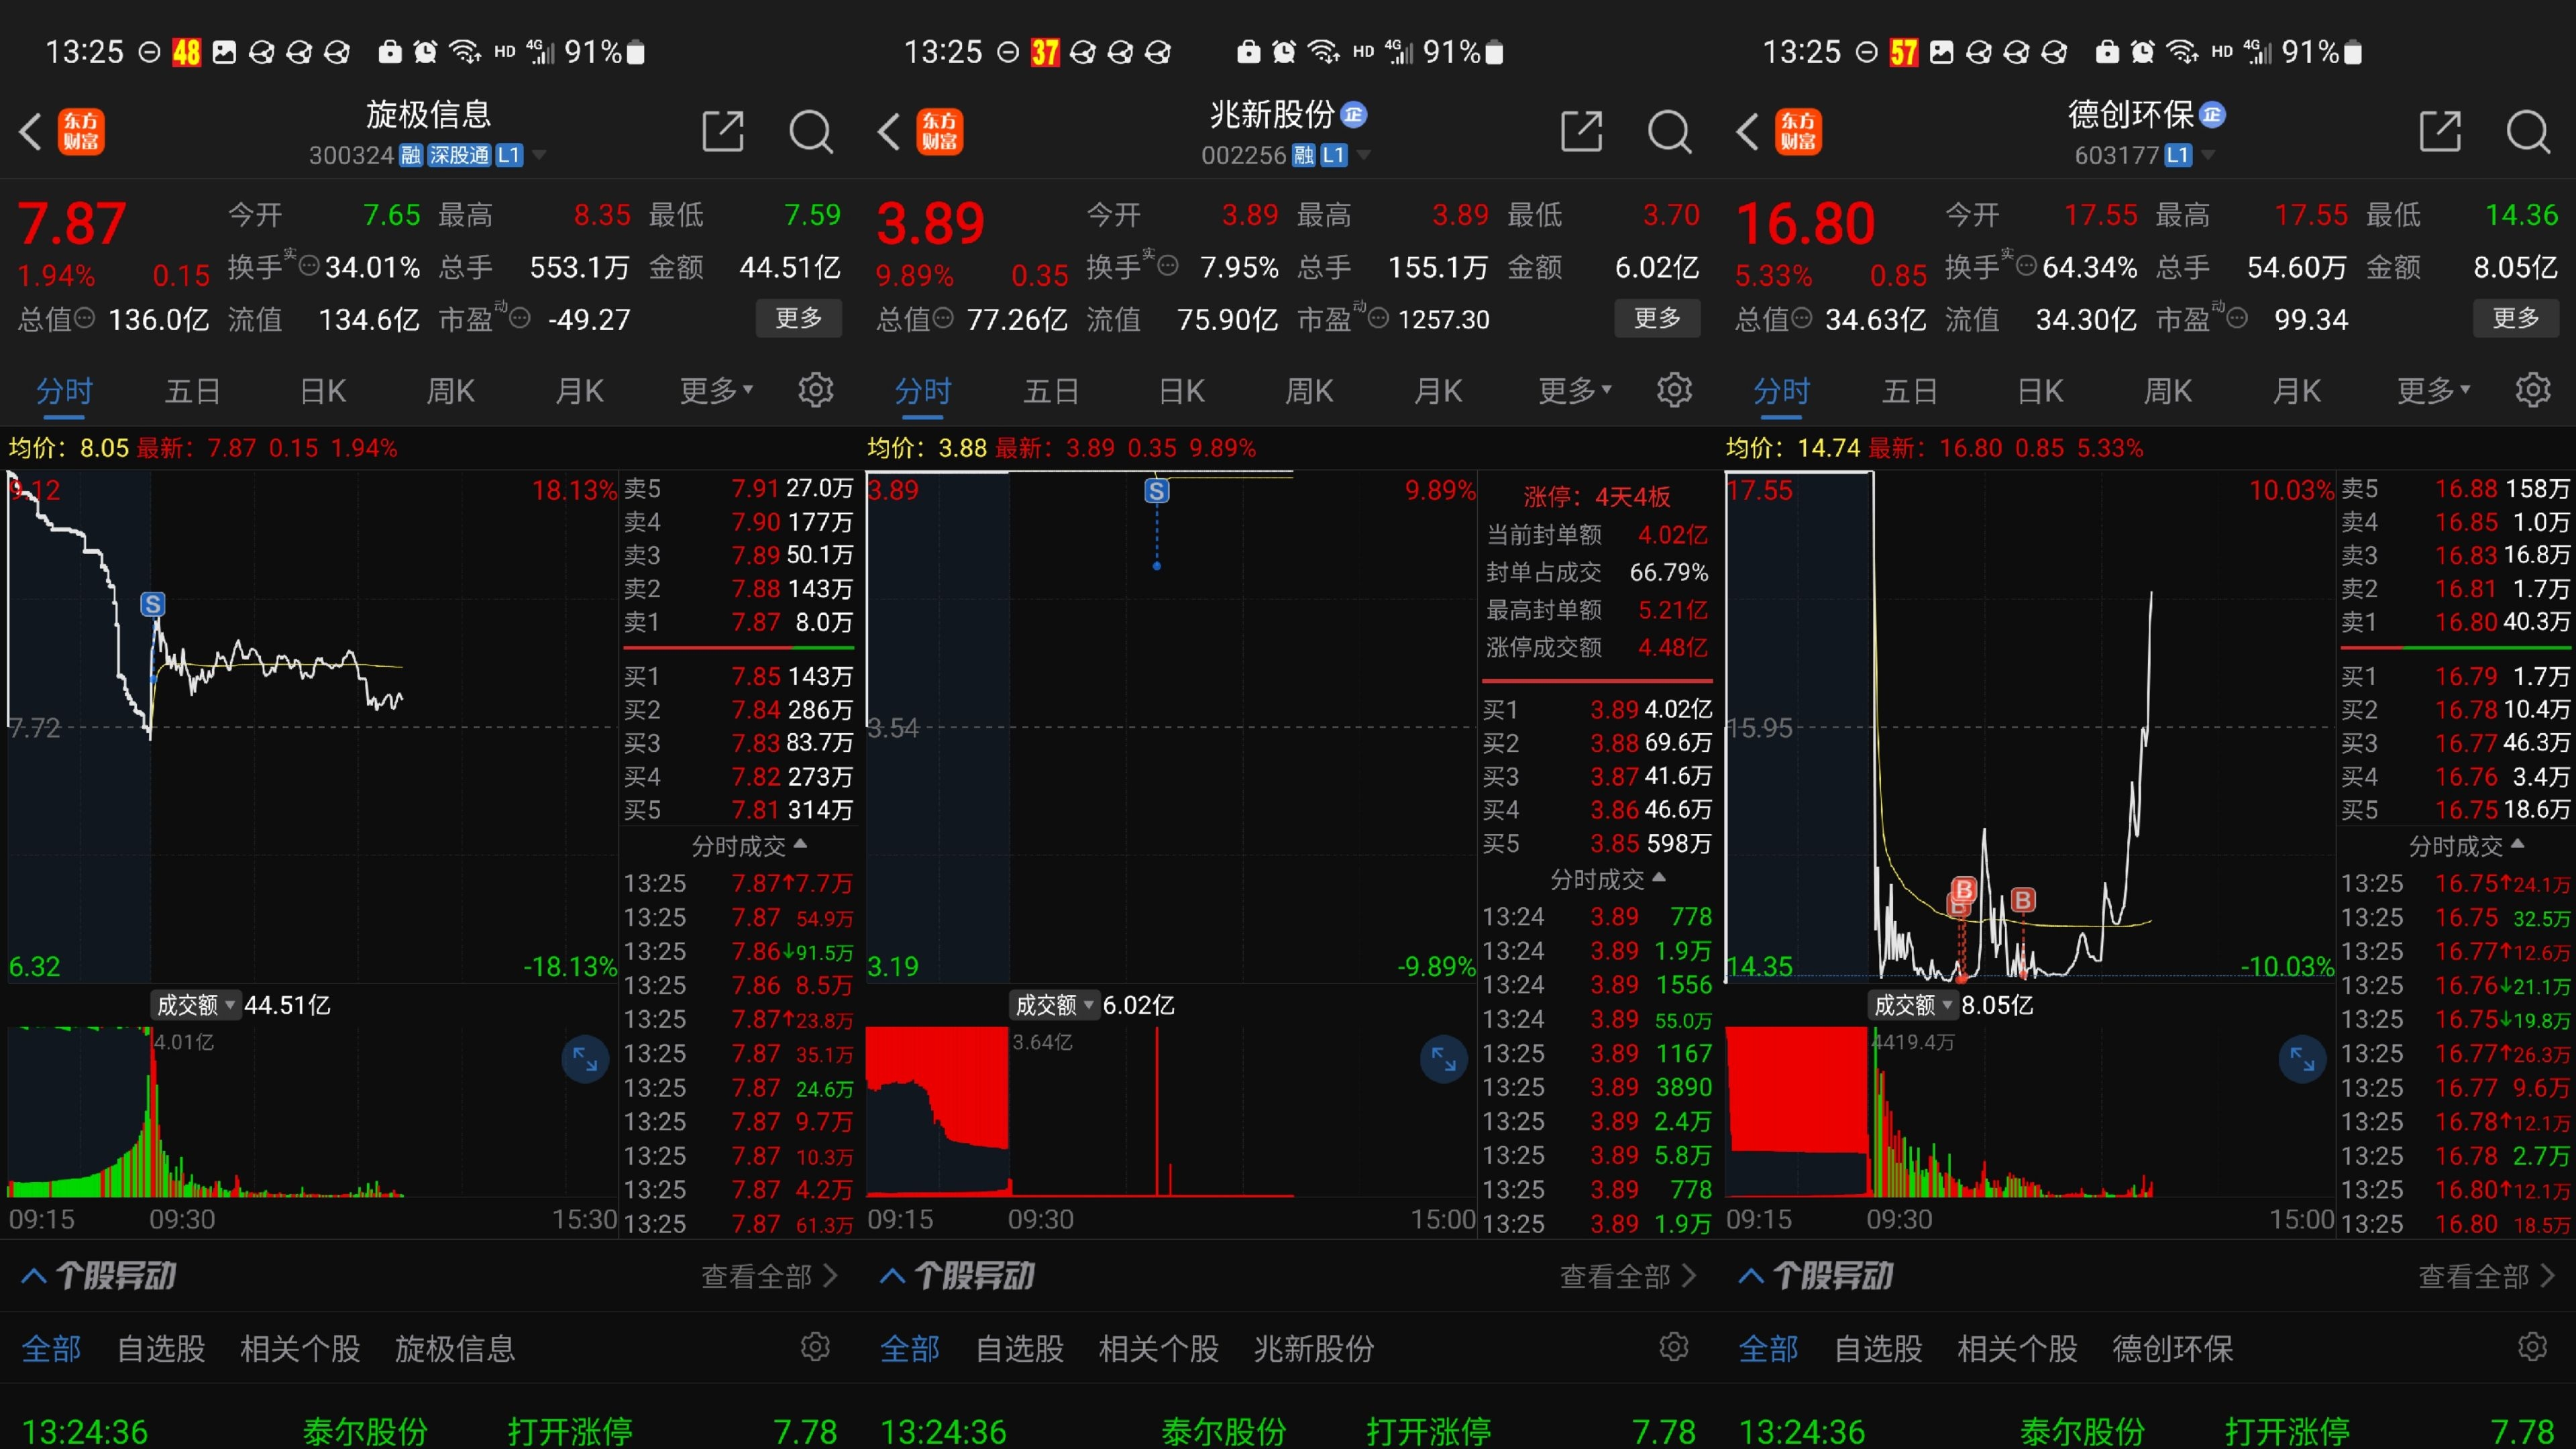Open 成交额 indicator dropdown in 德创环保 chart
This screenshot has width=2576, height=1449.
coord(1912,1005)
